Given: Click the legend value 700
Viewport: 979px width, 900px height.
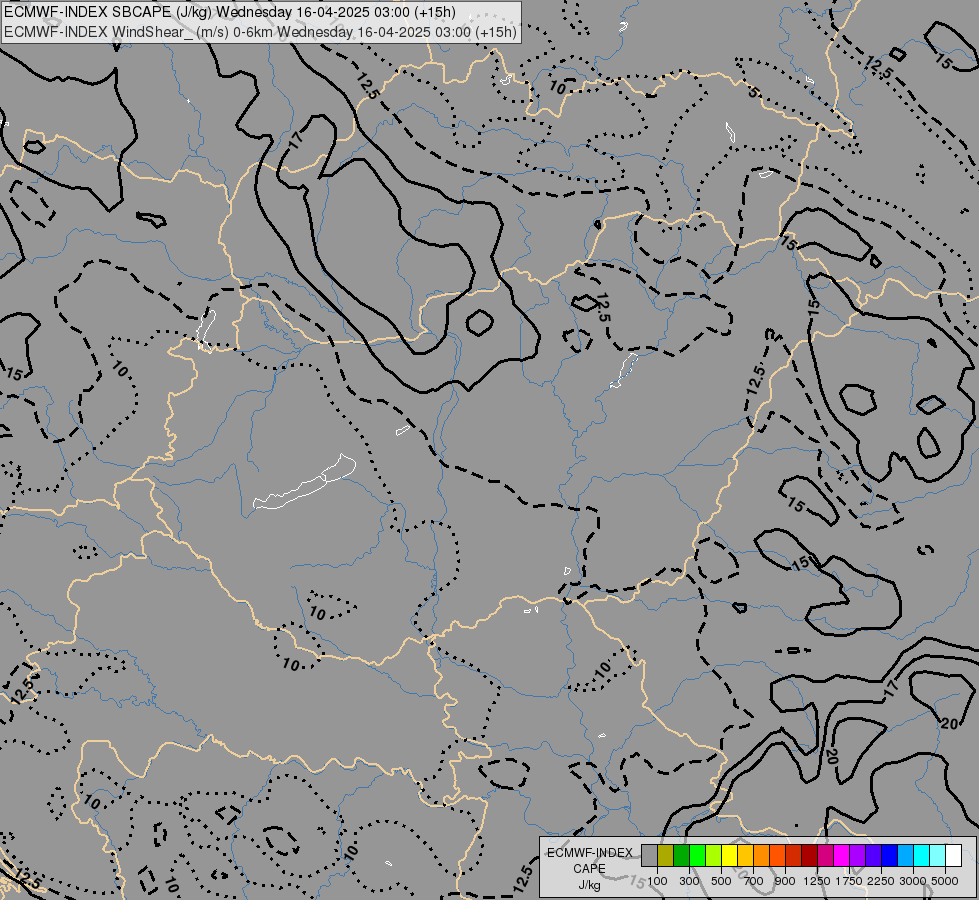Looking at the screenshot, I should 754,881.
